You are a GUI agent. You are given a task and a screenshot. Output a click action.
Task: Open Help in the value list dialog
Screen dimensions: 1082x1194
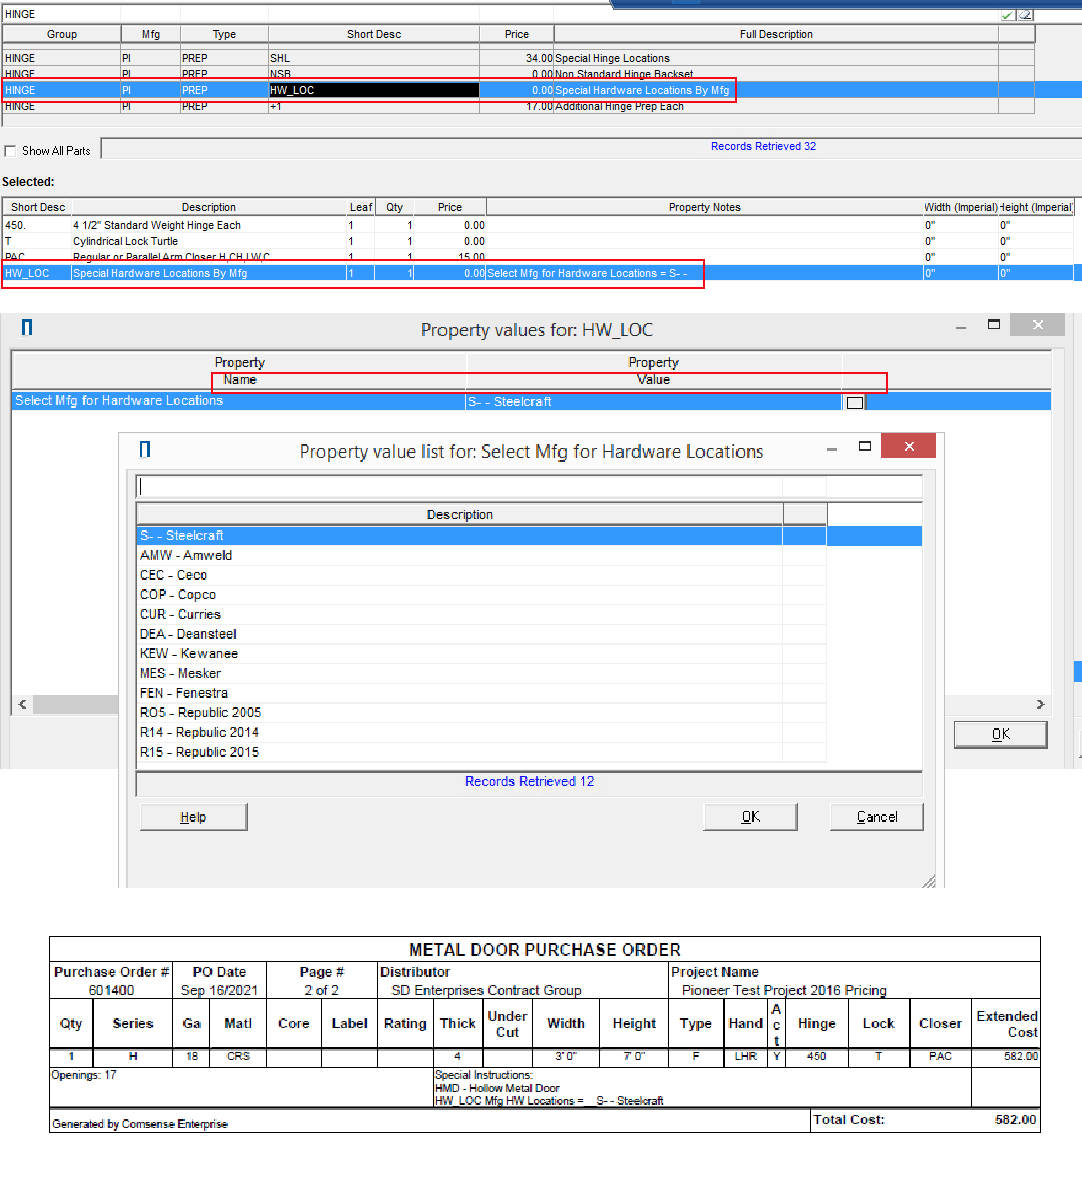click(193, 817)
